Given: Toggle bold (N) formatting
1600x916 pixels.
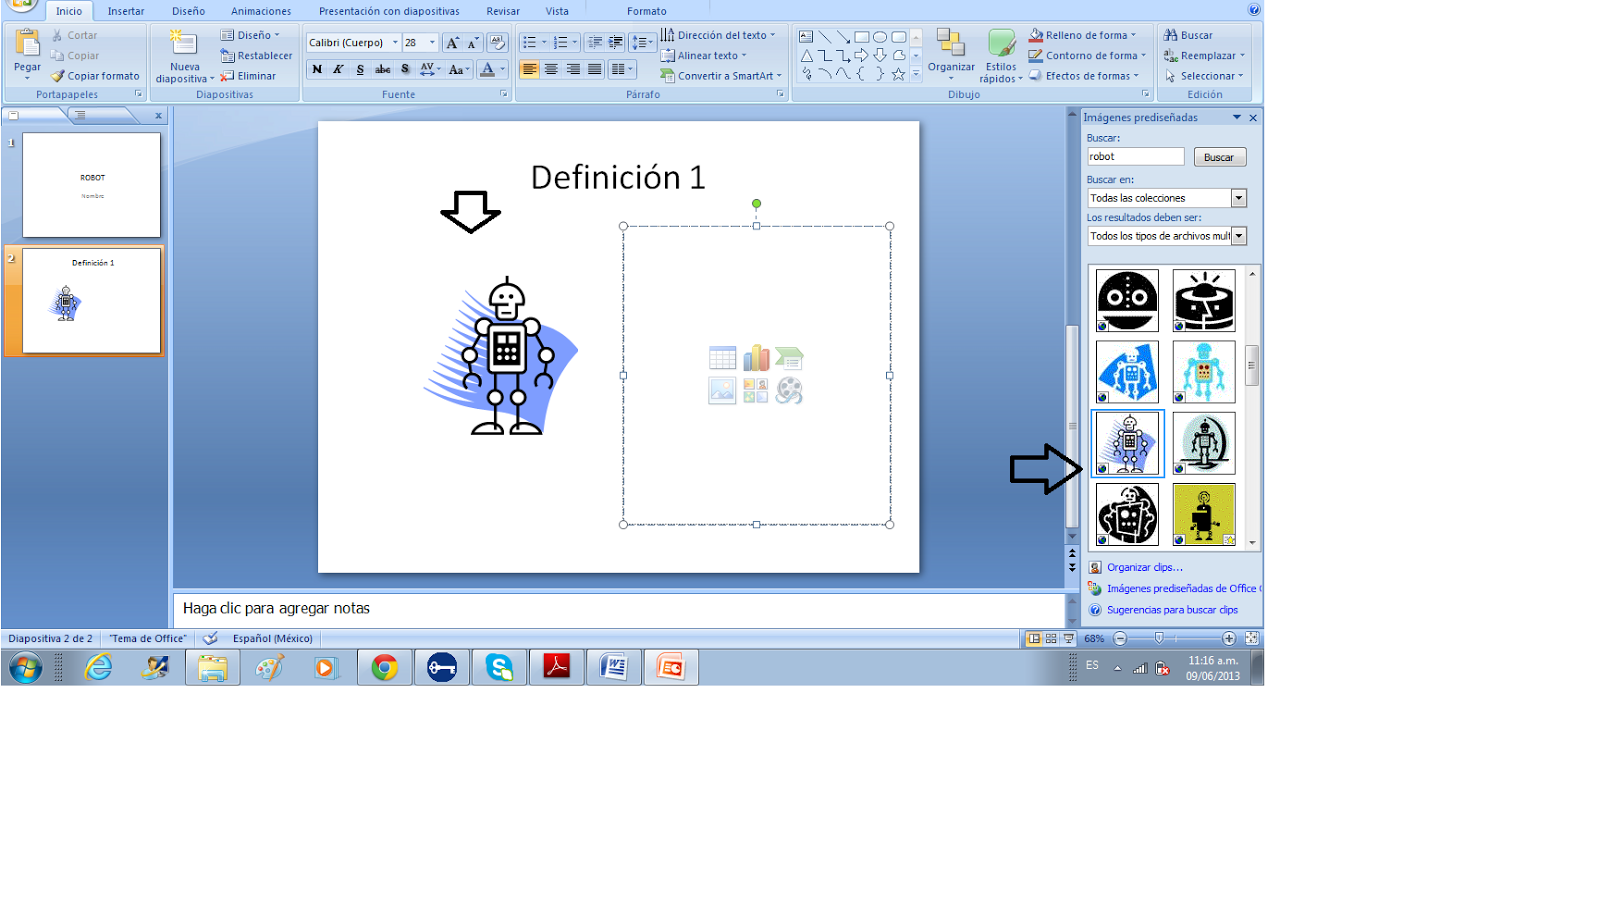Looking at the screenshot, I should 317,70.
